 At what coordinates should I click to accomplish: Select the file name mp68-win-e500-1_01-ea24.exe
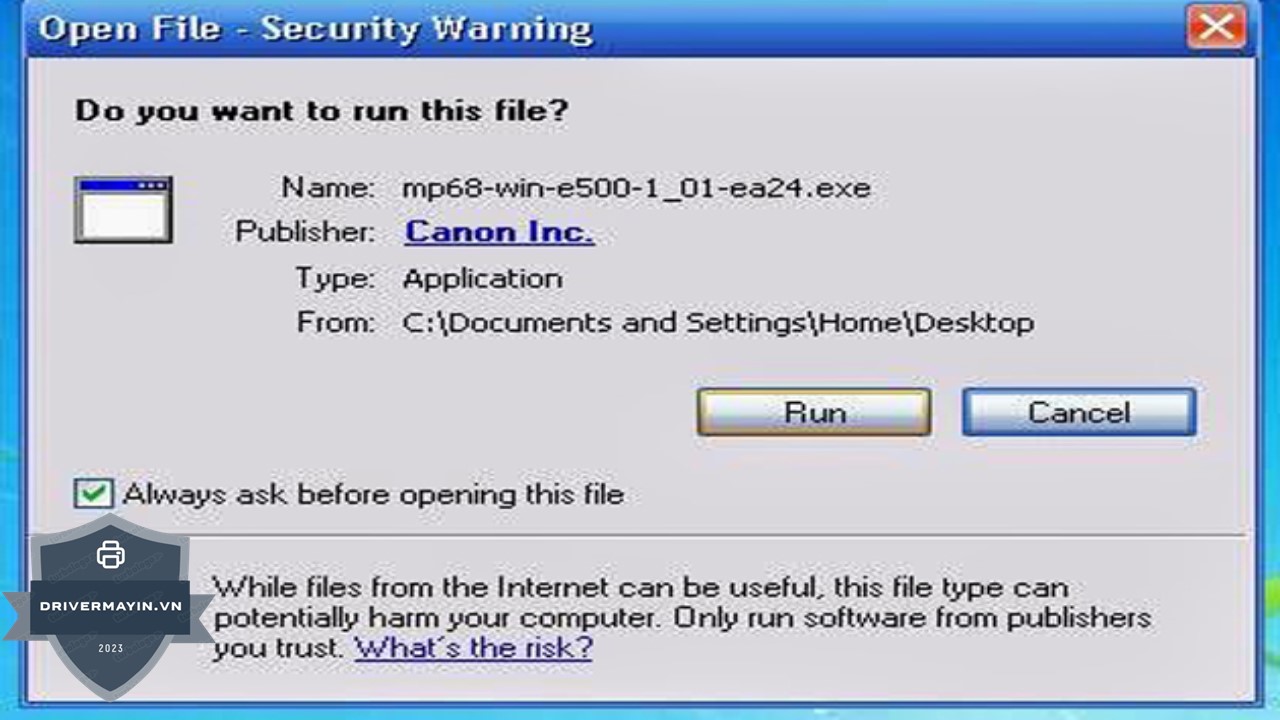coord(636,188)
